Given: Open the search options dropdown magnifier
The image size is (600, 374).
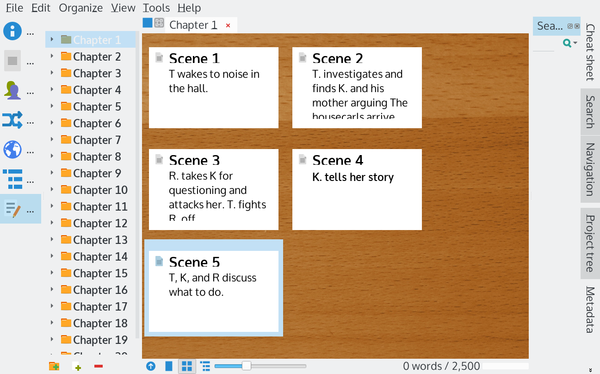Looking at the screenshot, I should (x=569, y=43).
